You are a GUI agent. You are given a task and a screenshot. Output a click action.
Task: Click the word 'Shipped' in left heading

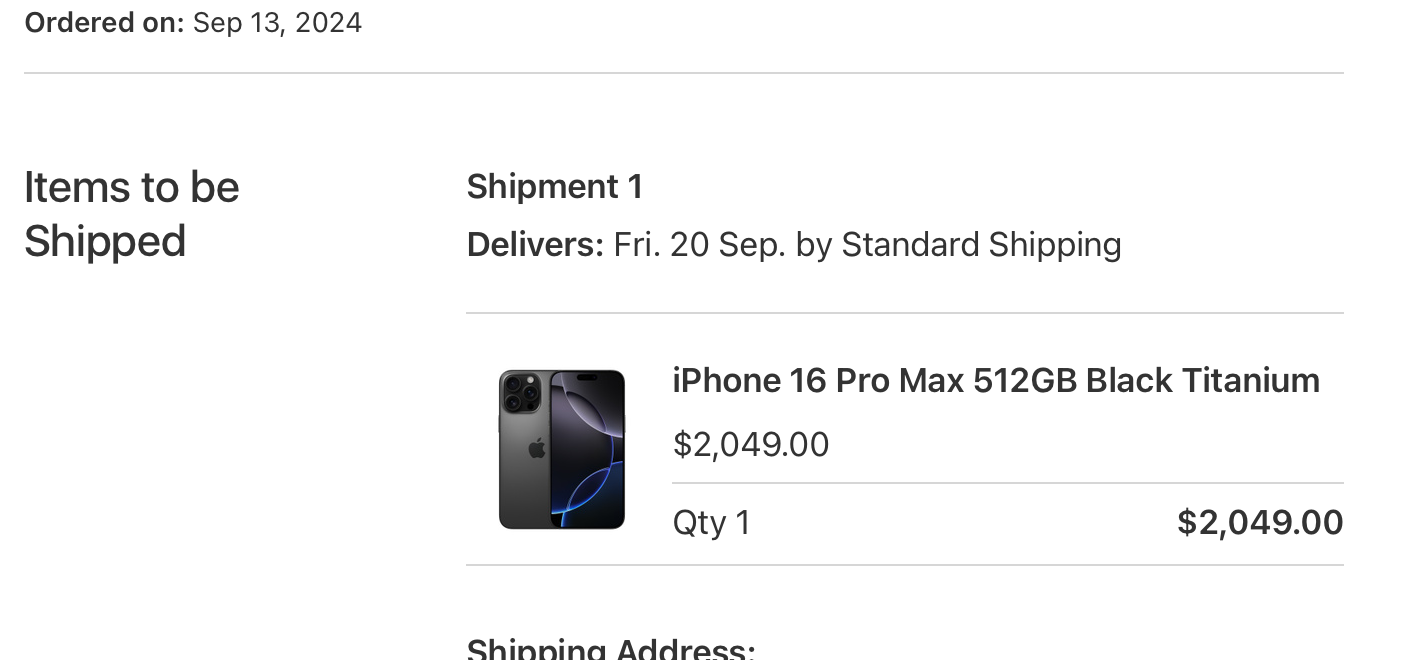point(105,242)
